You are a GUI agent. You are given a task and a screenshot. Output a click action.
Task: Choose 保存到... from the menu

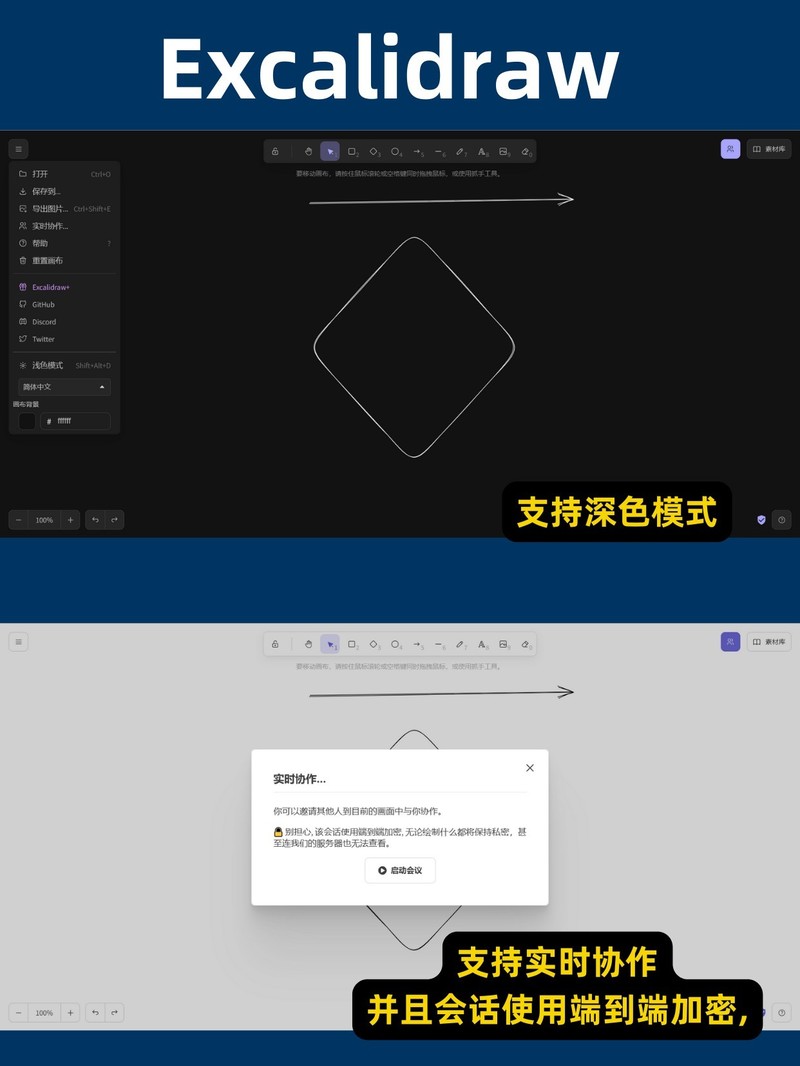(x=65, y=191)
